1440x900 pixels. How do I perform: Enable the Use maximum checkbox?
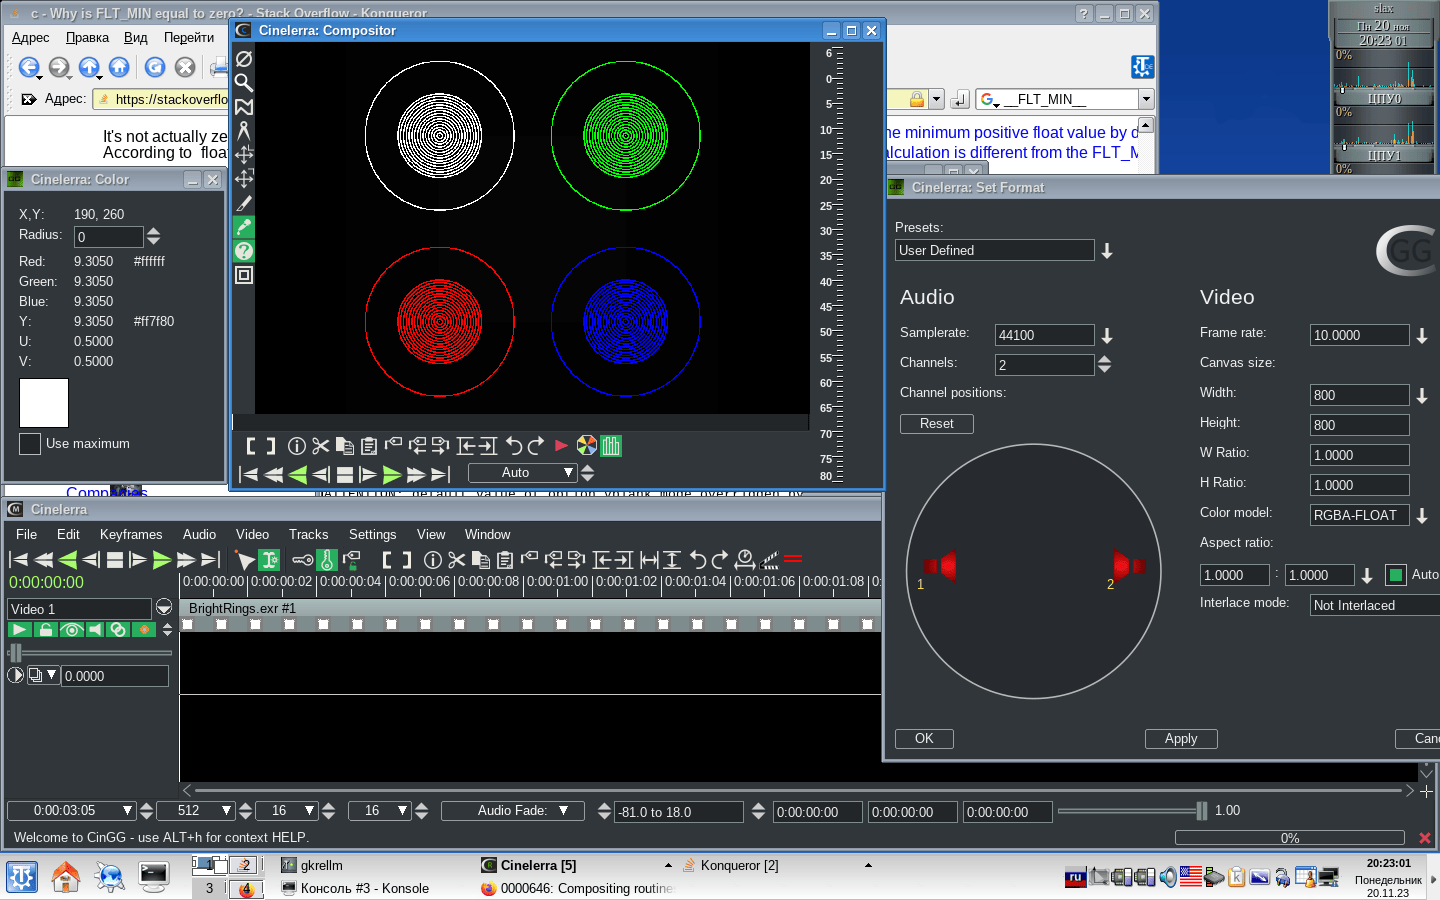[30, 444]
